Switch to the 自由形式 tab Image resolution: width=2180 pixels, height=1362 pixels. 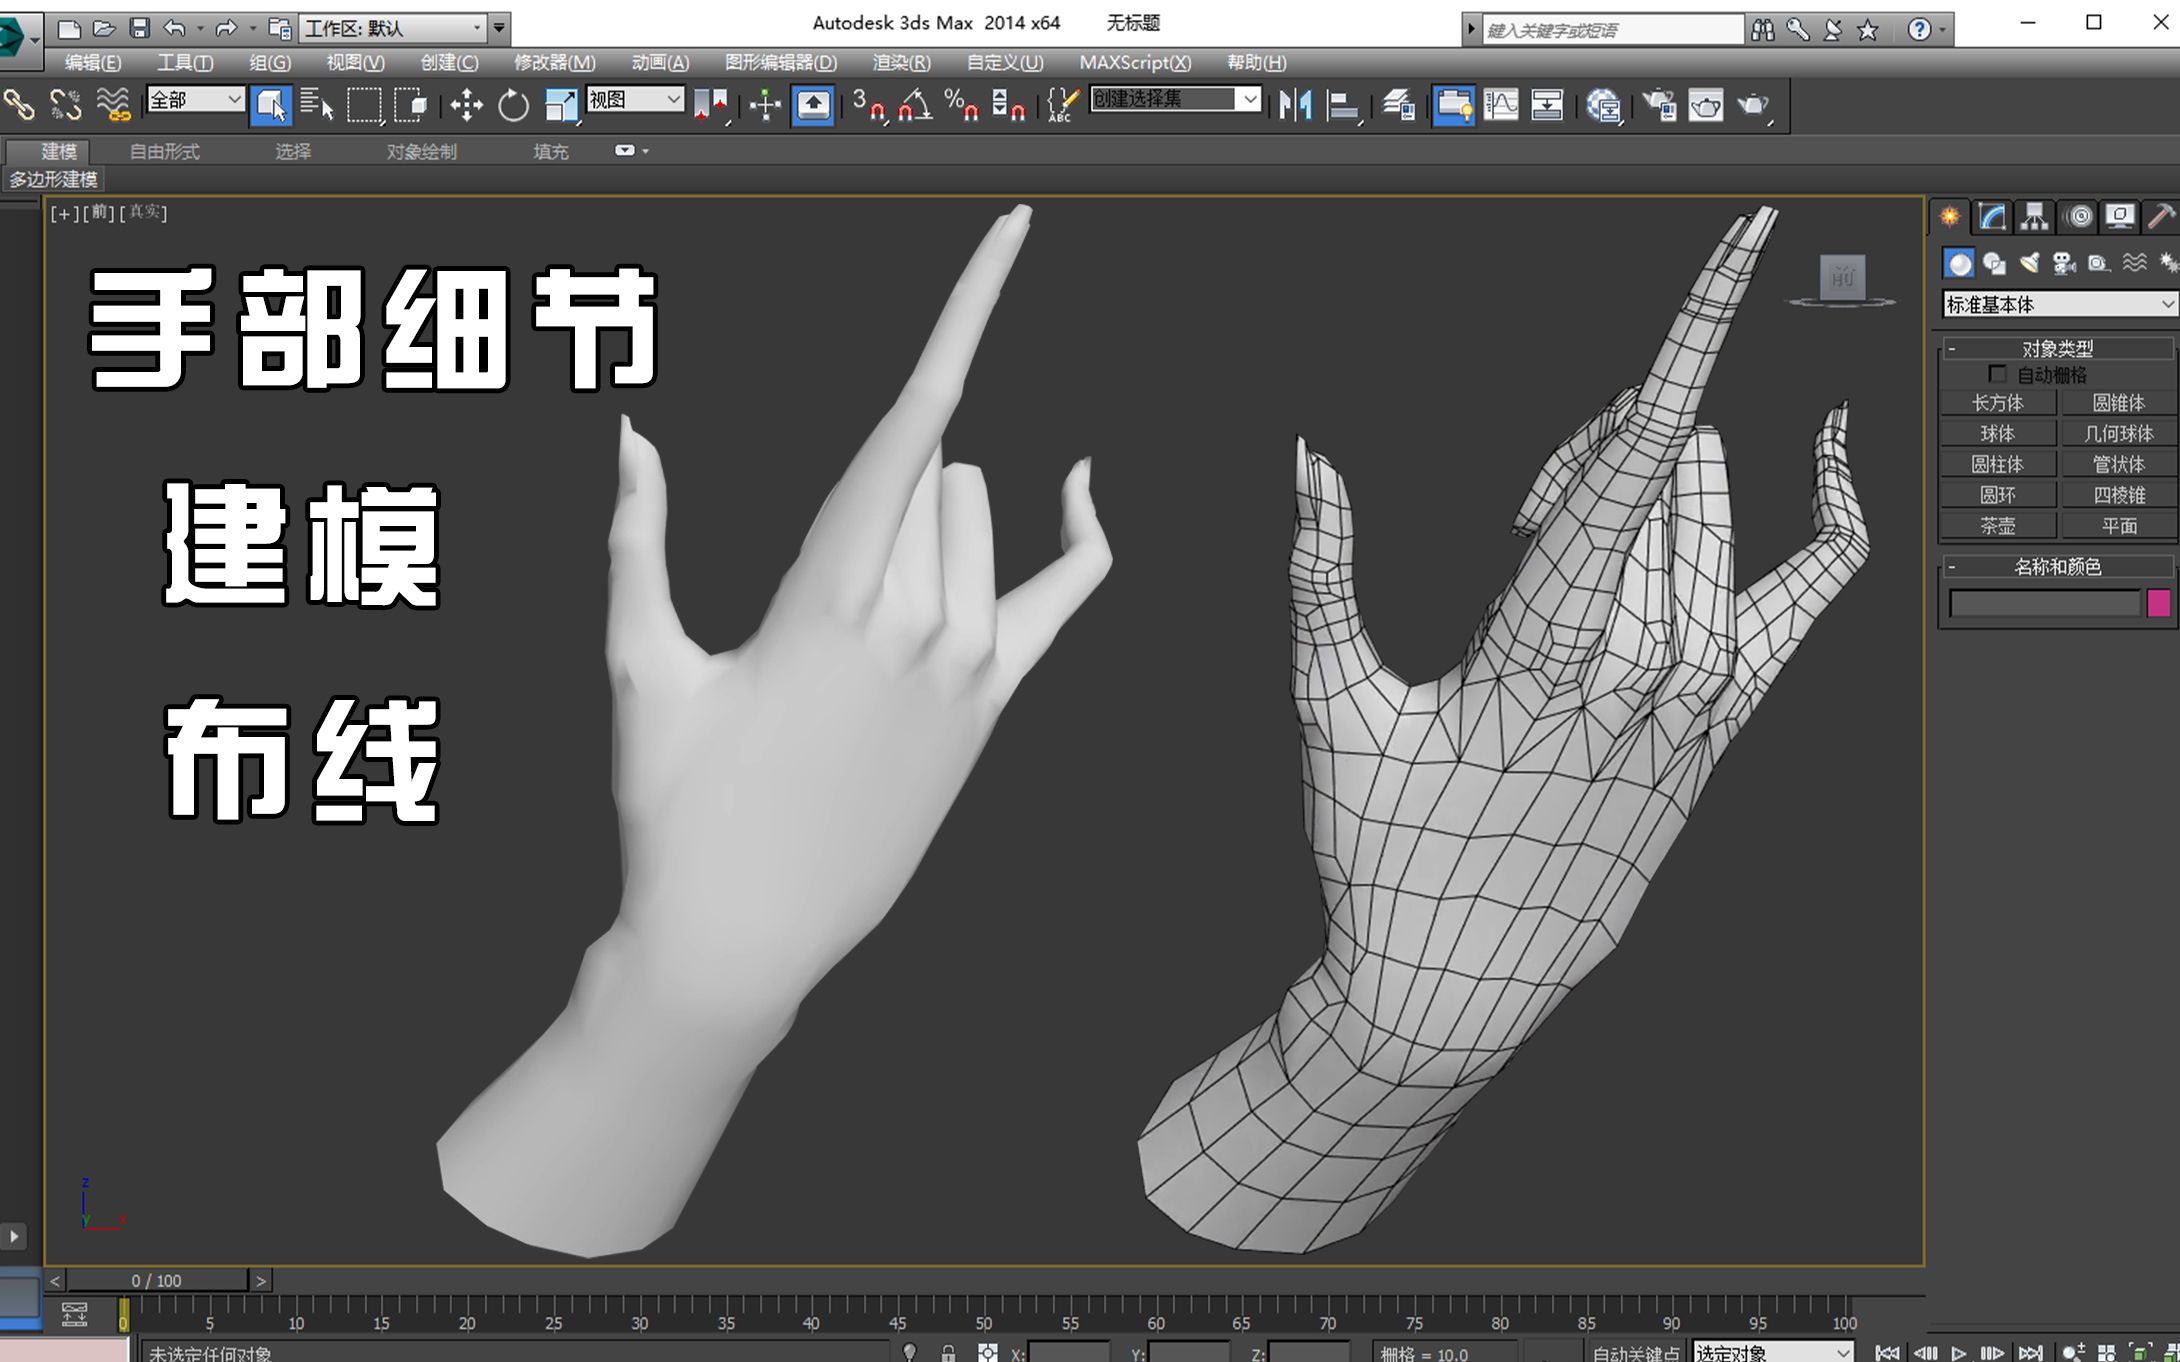(x=166, y=152)
